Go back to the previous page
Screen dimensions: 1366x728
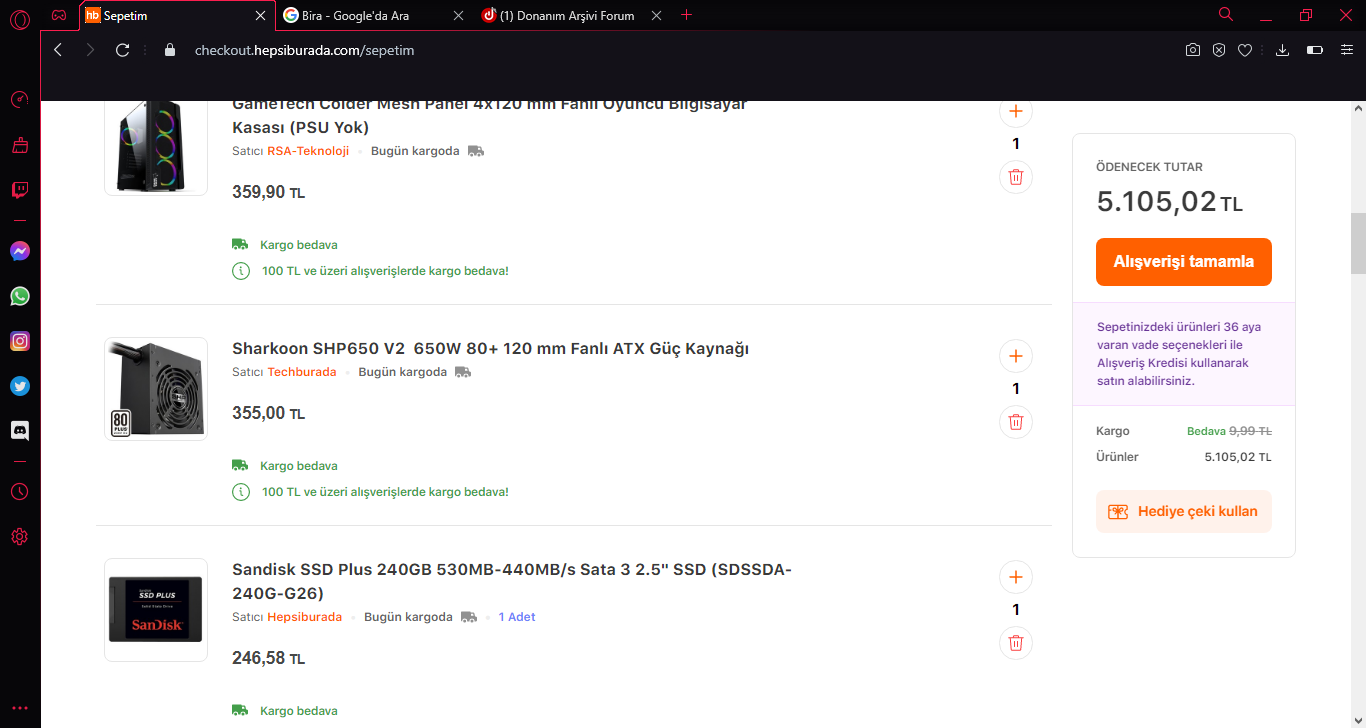[58, 50]
